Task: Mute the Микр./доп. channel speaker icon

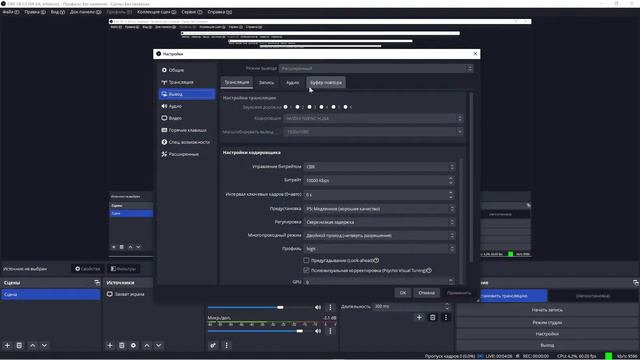Action: 318,331
